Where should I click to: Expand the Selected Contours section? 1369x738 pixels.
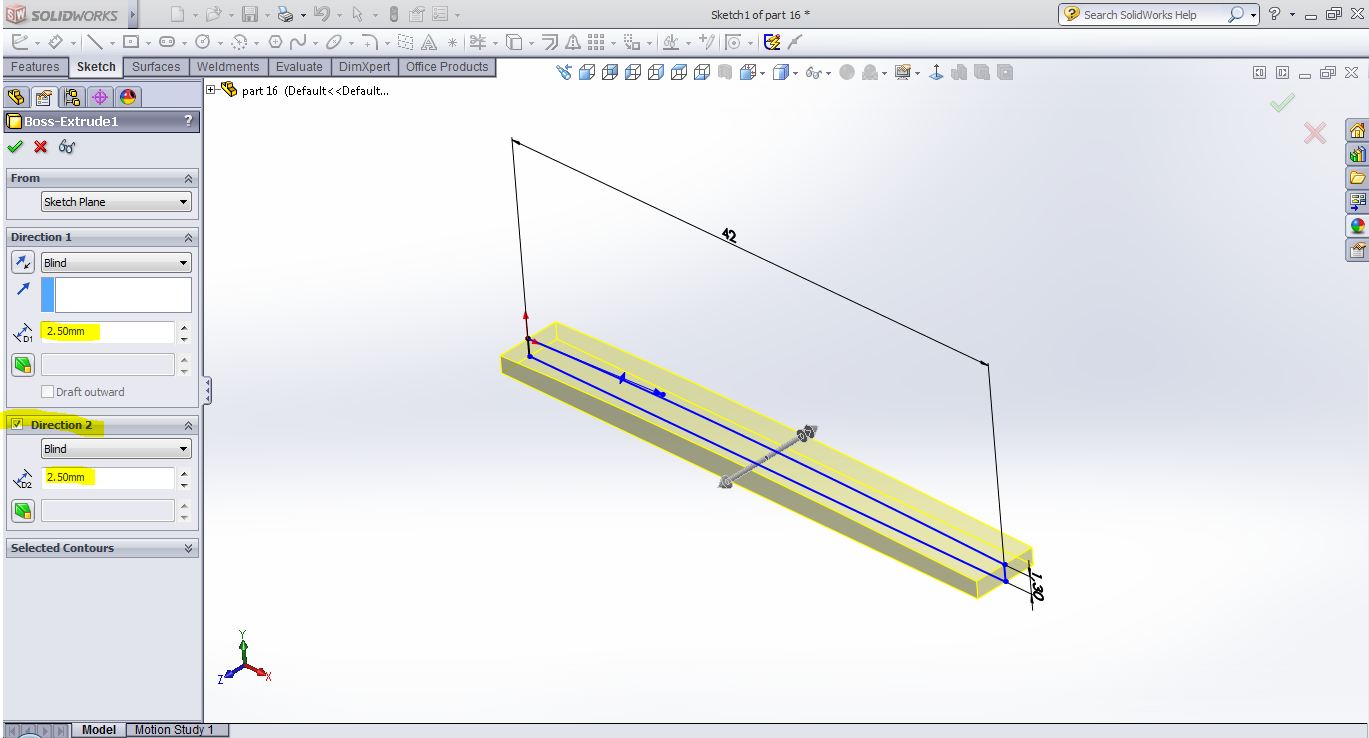(188, 548)
